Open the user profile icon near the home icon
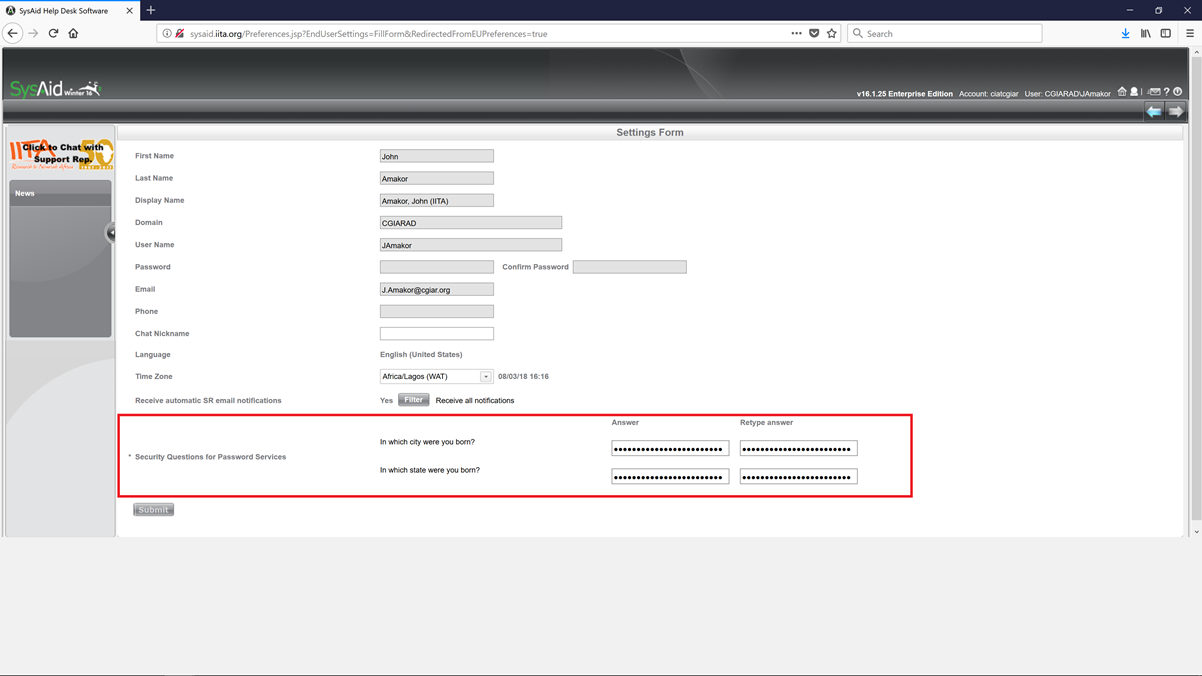 (x=1134, y=91)
